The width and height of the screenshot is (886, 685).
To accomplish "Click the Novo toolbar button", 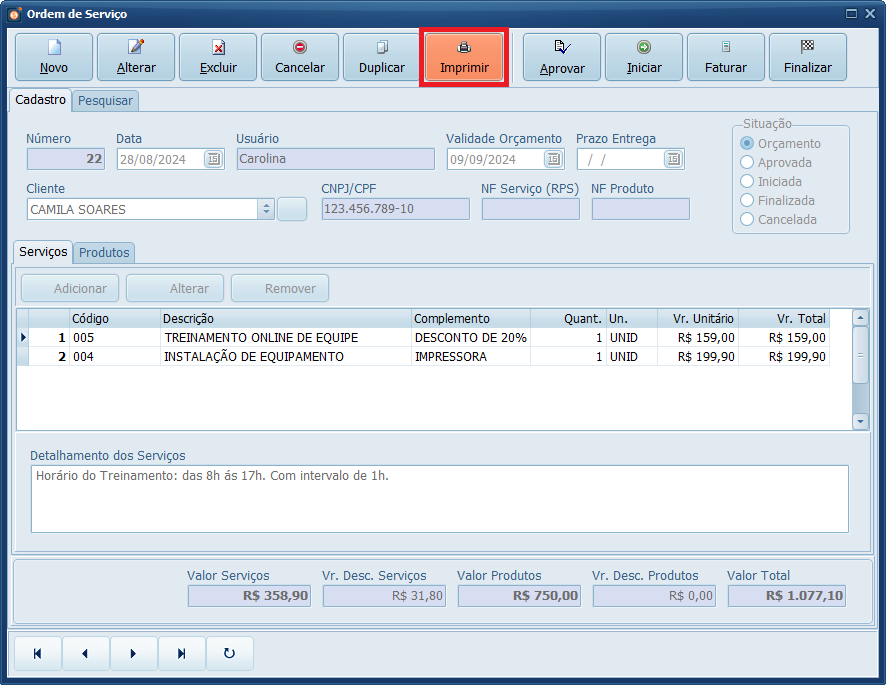I will (54, 57).
